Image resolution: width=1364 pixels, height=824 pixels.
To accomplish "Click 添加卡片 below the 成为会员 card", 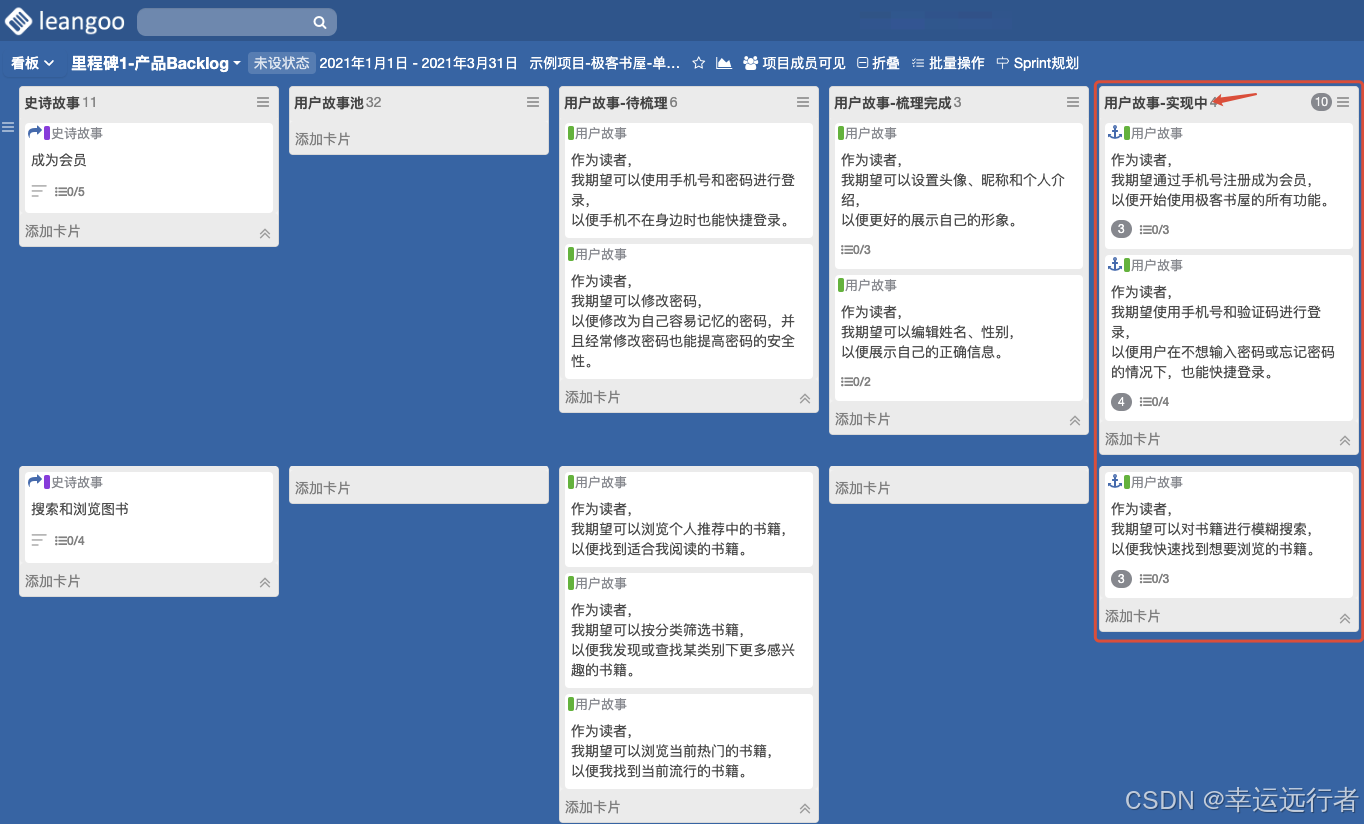I will (x=53, y=231).
